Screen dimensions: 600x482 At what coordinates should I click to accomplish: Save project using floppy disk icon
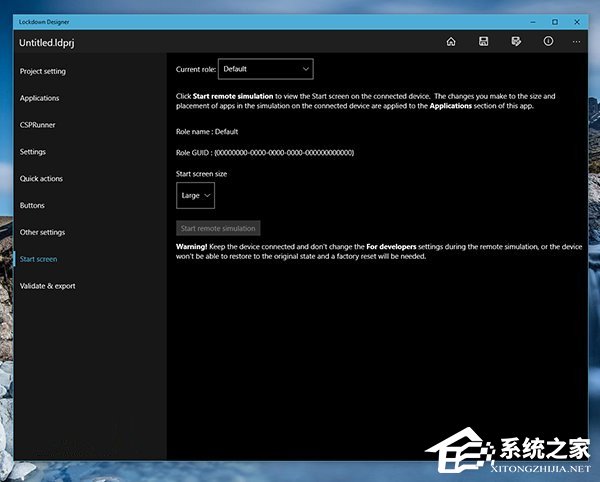coord(483,41)
